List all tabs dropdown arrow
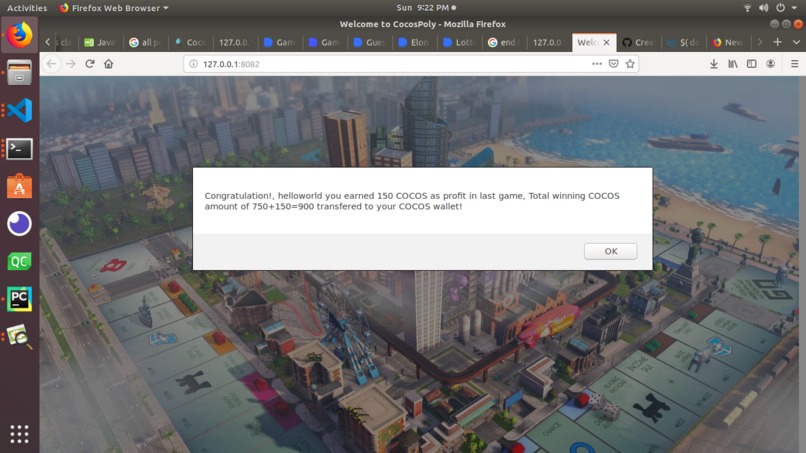The image size is (806, 453). (796, 42)
